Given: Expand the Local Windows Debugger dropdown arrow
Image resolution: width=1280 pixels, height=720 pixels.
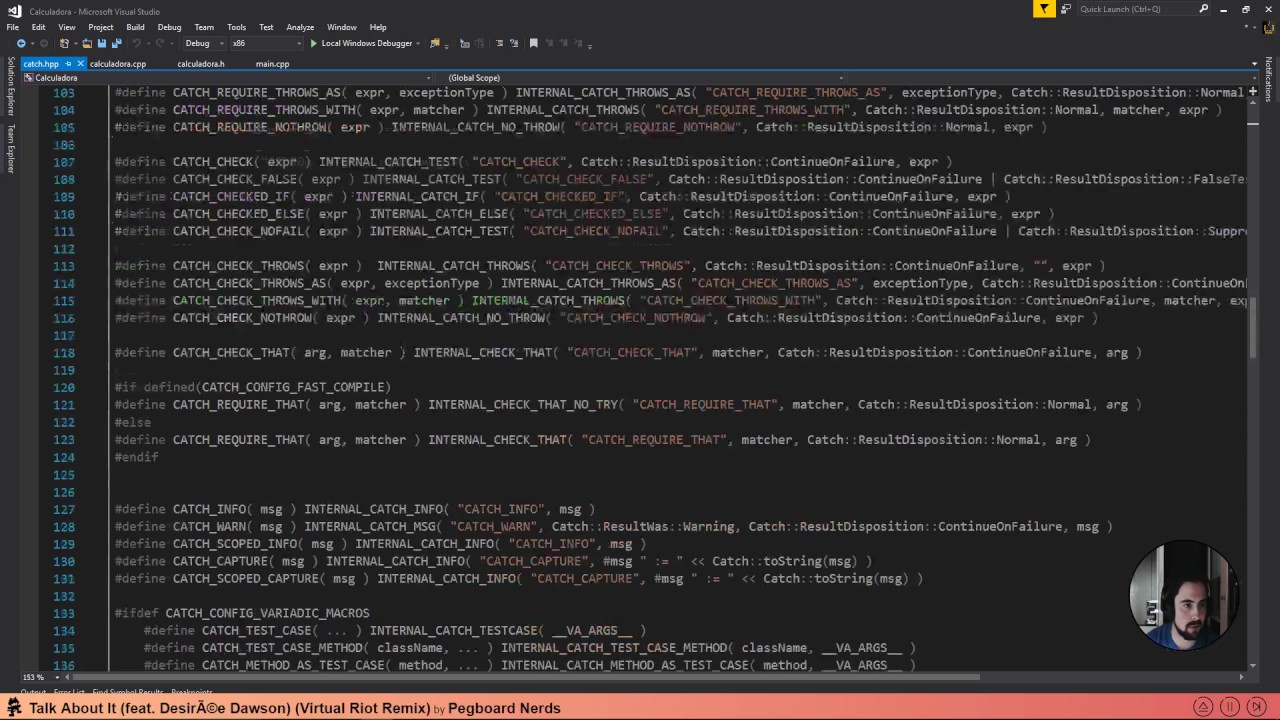Looking at the screenshot, I should pos(418,44).
